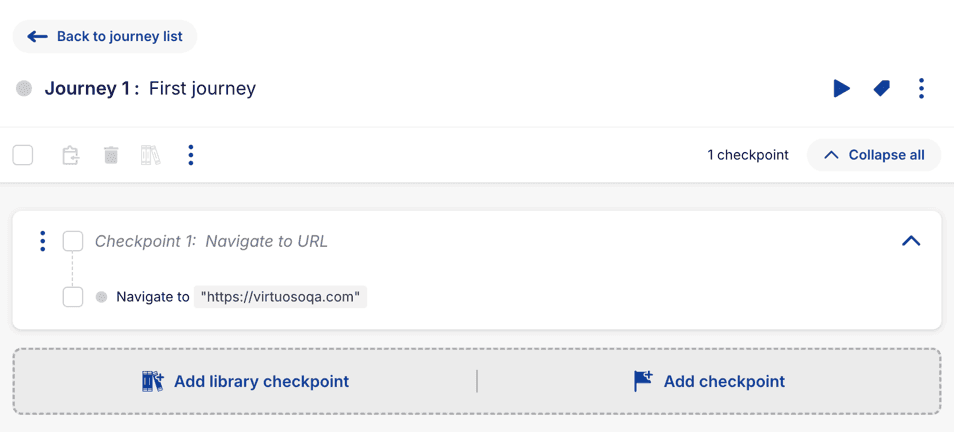954x432 pixels.
Task: Open journey tags via the tag icon
Action: coord(881,89)
